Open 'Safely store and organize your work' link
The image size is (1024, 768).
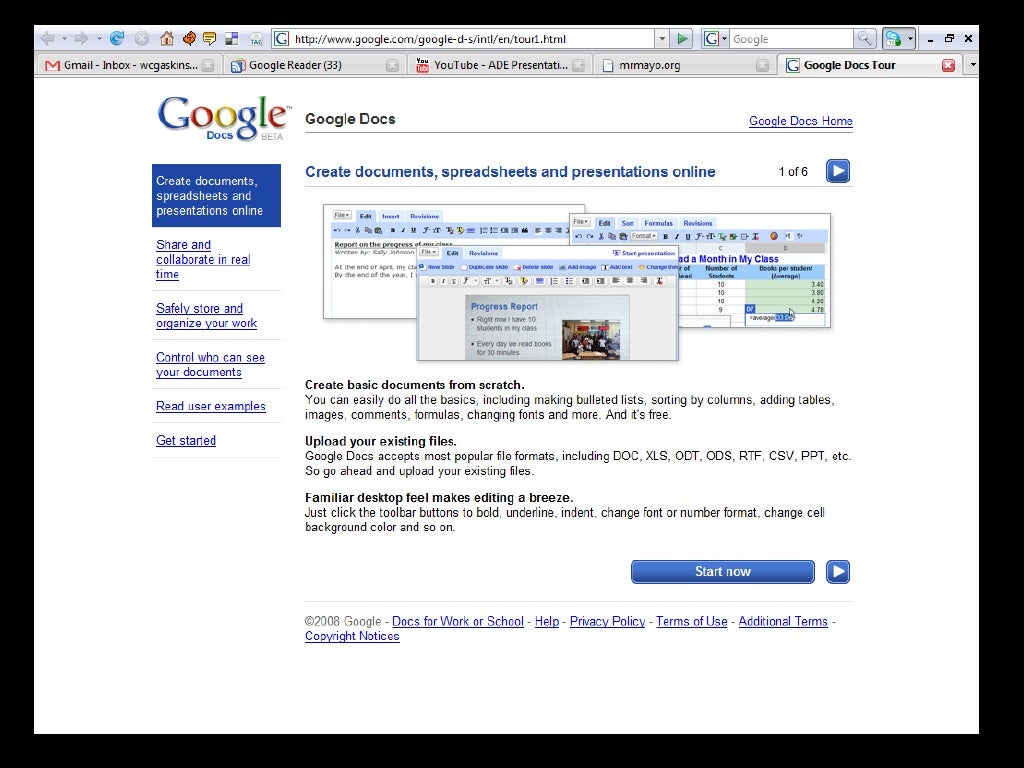[x=206, y=315]
